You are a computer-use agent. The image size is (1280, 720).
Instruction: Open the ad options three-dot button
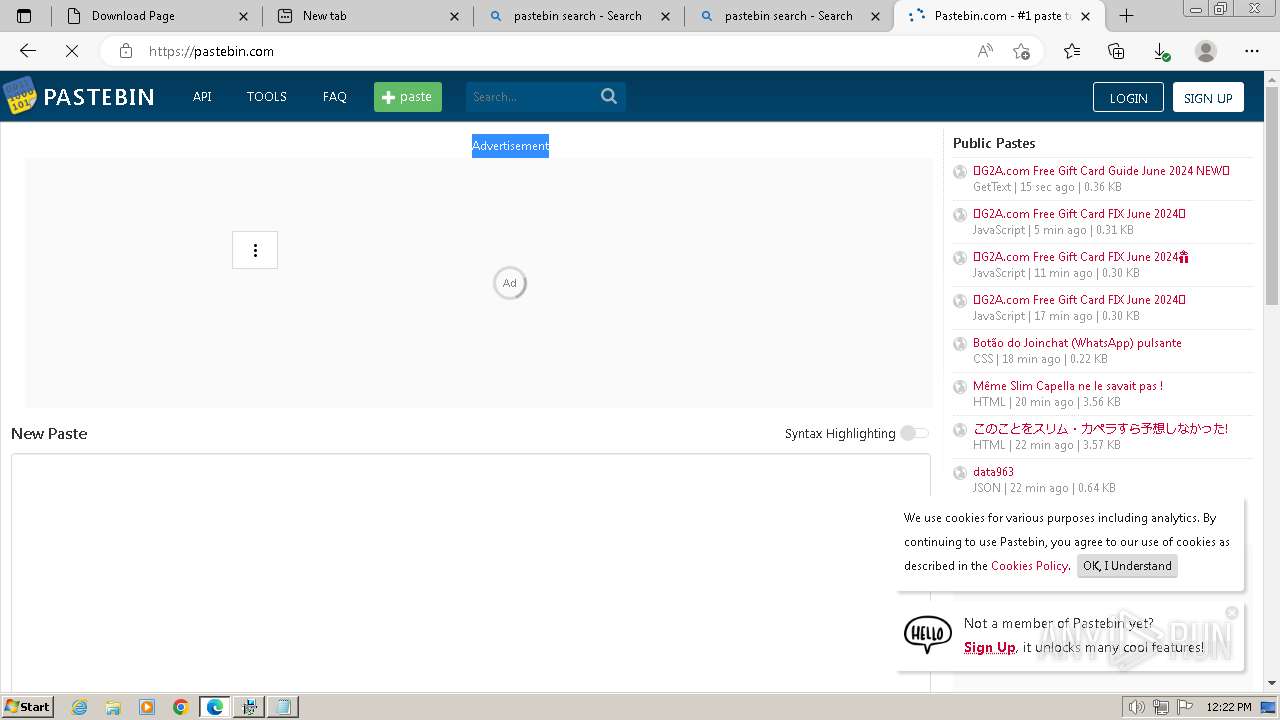coord(255,250)
